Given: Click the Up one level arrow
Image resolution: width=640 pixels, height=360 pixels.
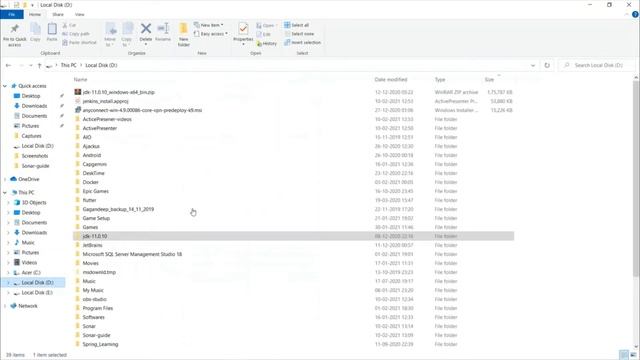Looking at the screenshot, I should pos(40,65).
